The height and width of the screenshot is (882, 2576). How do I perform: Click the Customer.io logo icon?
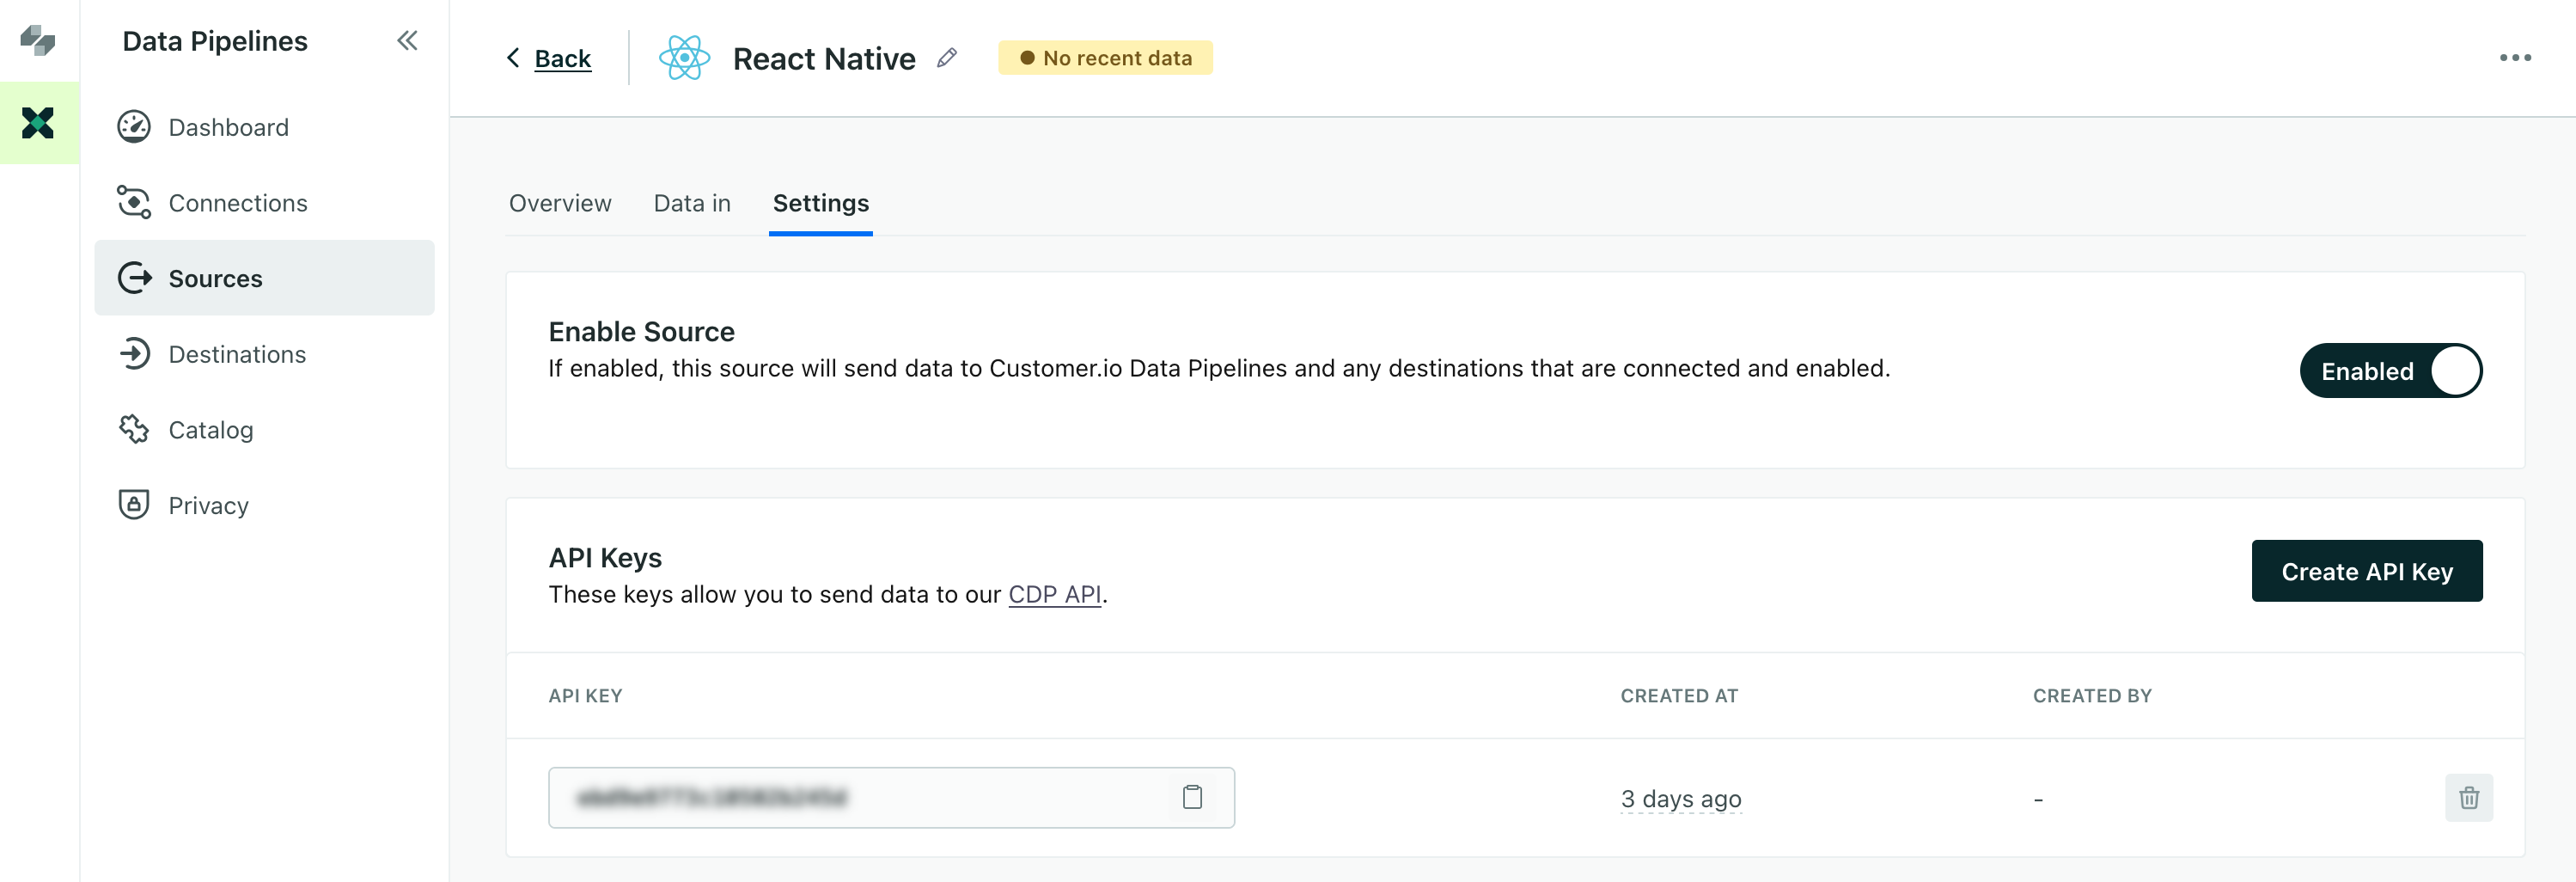tap(38, 40)
